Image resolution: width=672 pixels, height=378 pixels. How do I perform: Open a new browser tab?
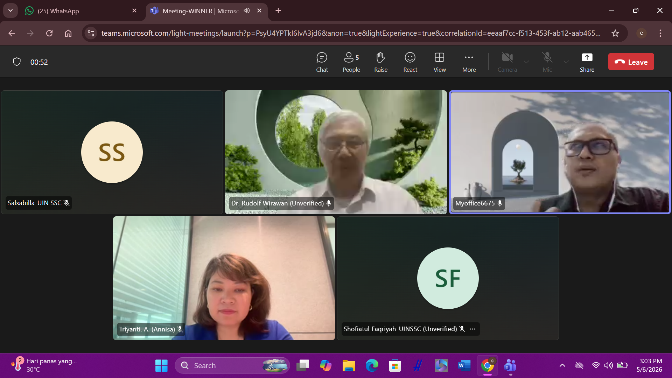[278, 11]
